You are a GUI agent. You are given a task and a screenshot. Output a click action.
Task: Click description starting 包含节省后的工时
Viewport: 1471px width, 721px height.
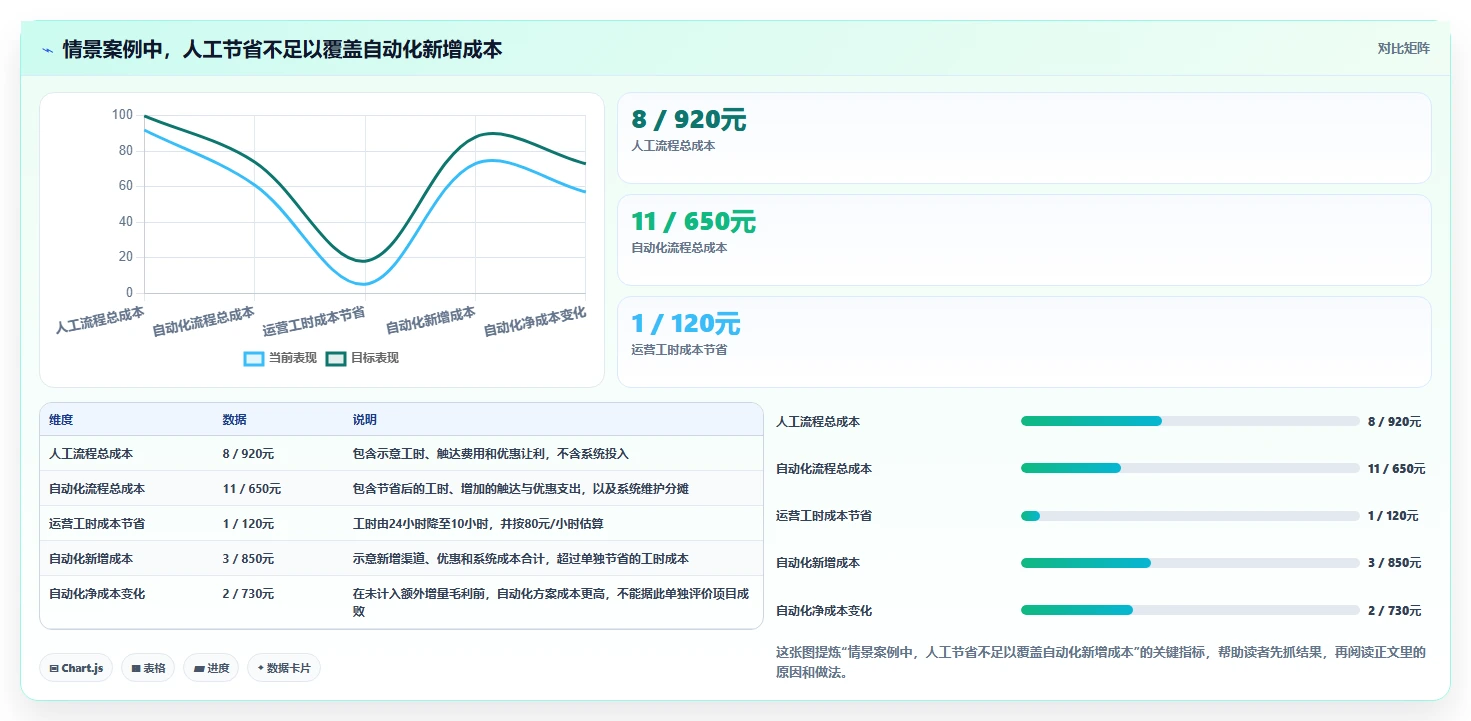pyautogui.click(x=521, y=489)
